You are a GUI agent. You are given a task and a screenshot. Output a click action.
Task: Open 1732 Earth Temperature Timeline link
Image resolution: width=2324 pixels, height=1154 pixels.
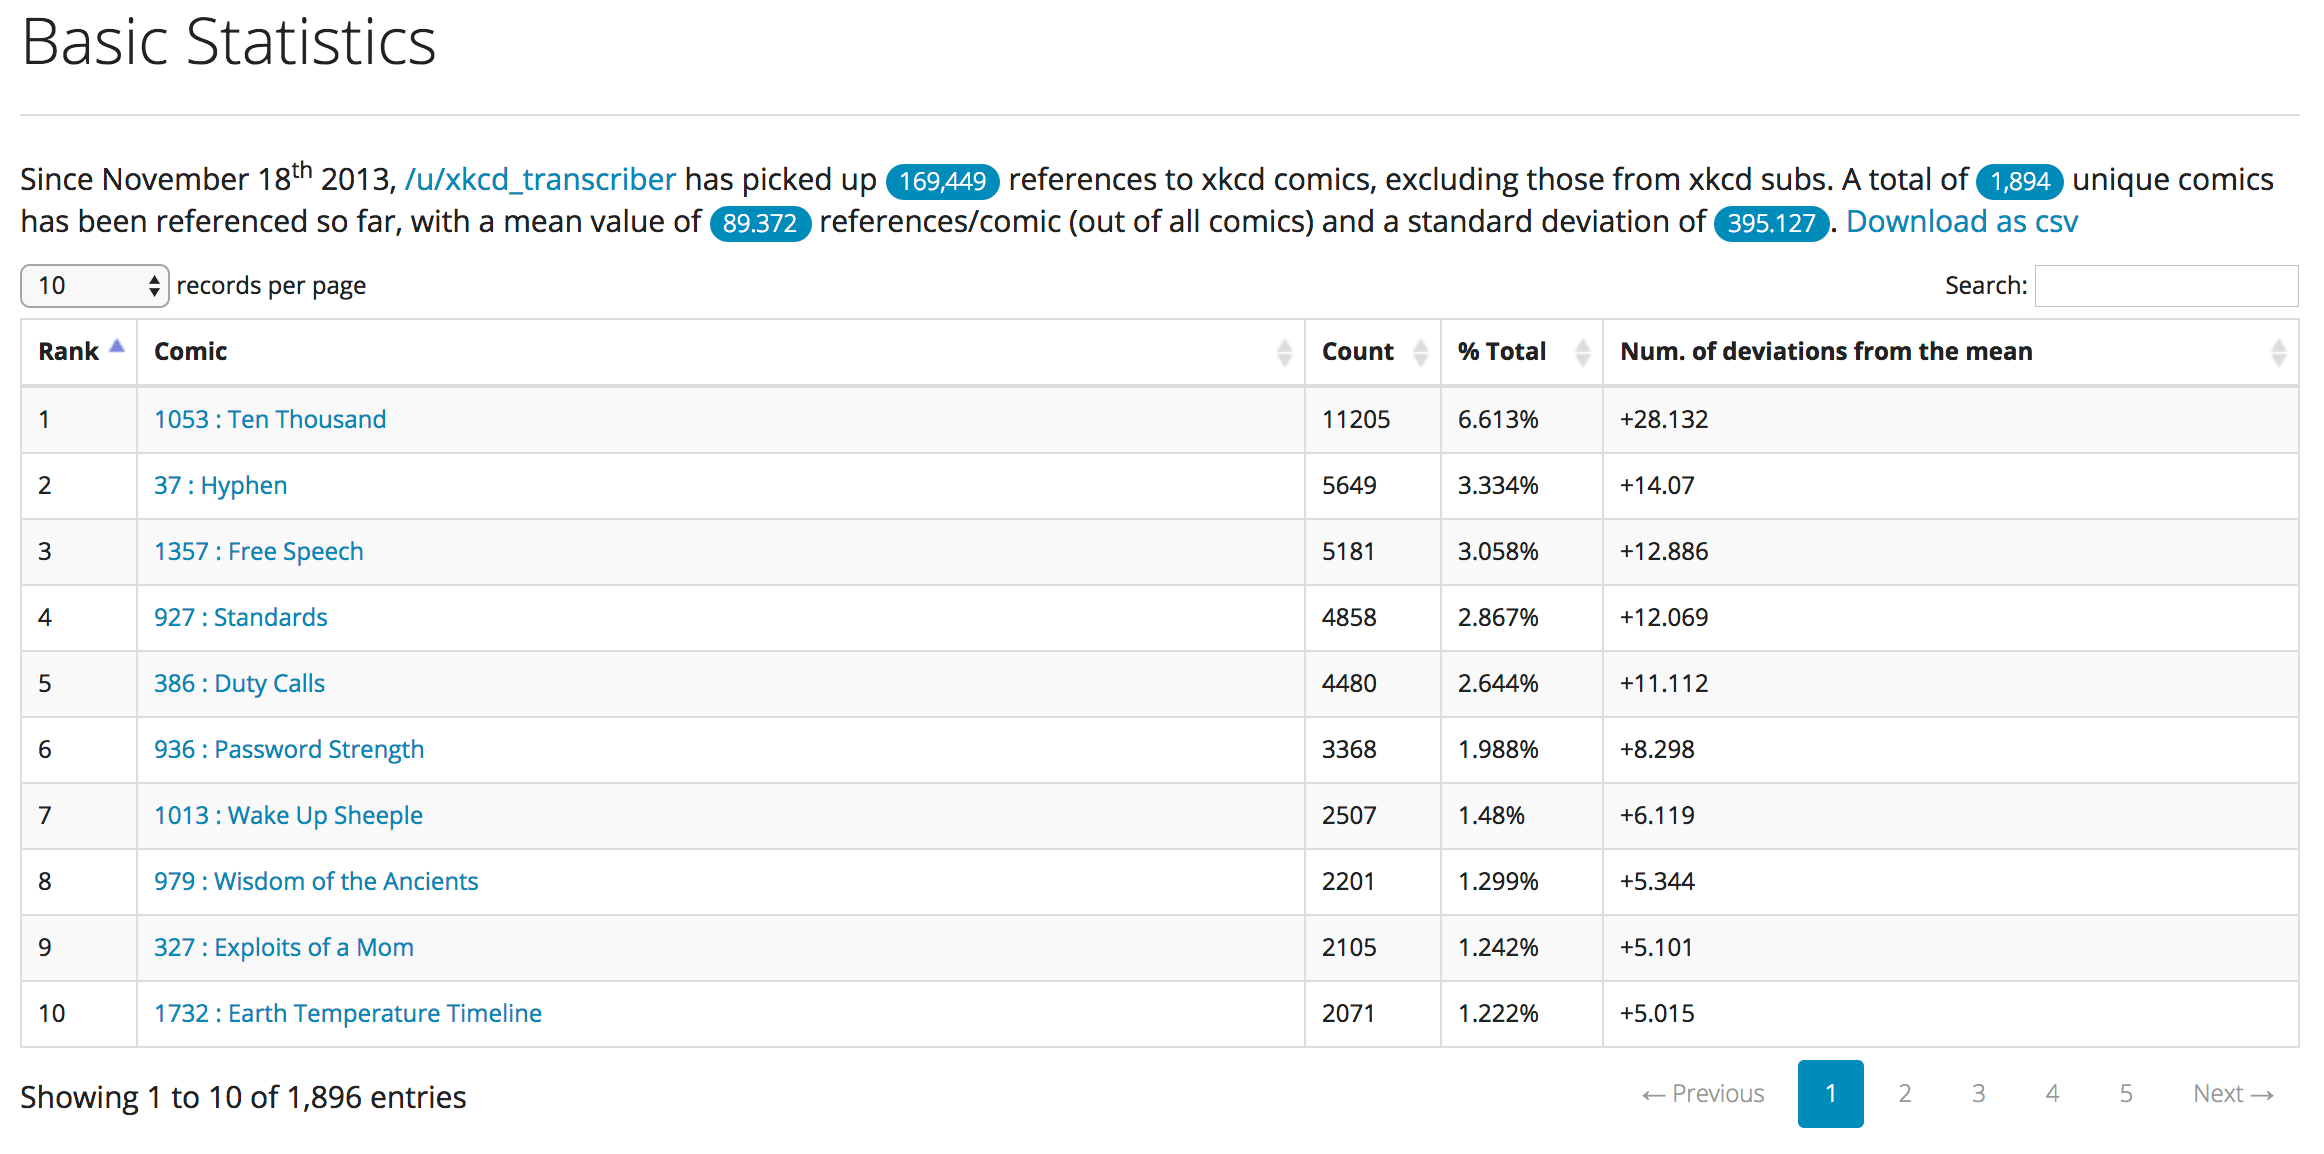tap(348, 1013)
